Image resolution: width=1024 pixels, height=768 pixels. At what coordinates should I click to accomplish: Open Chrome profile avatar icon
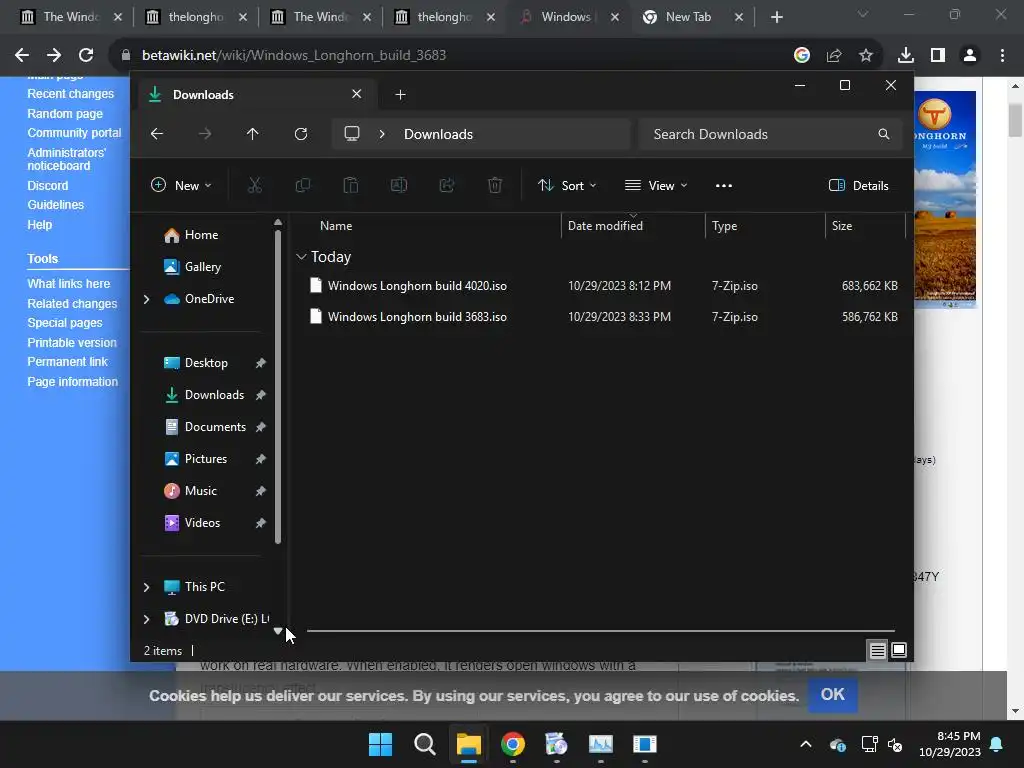[970, 56]
